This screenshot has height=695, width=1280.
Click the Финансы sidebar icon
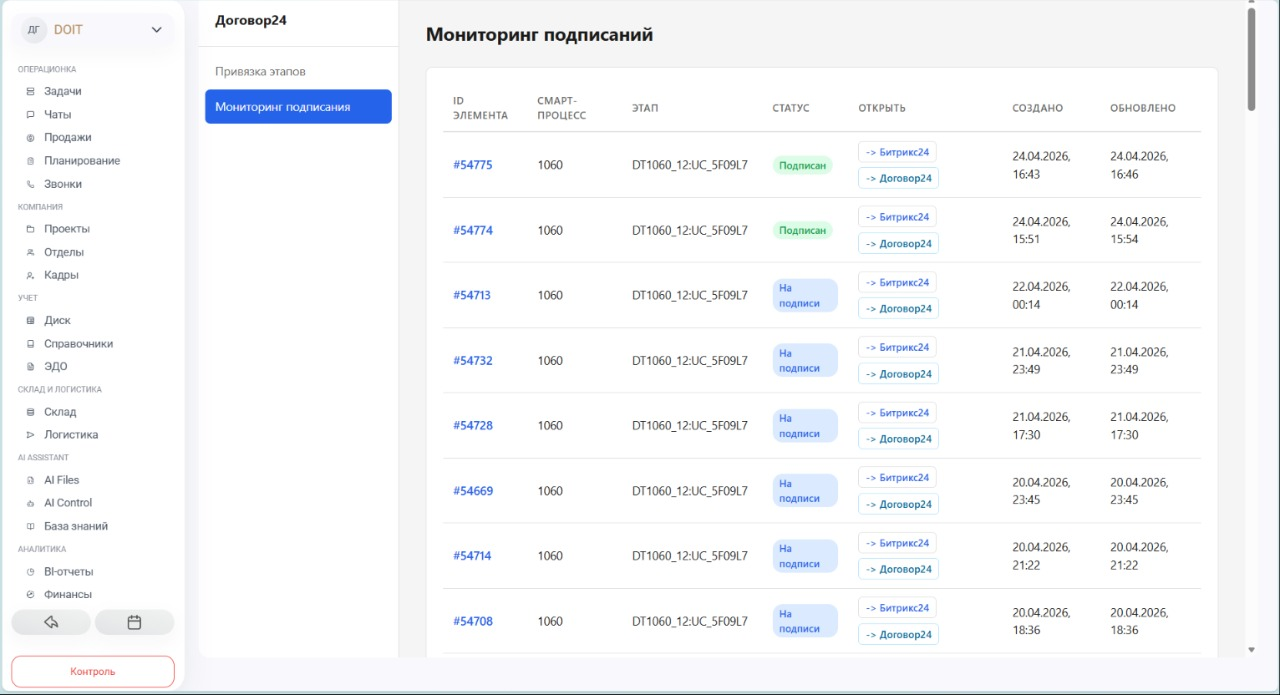tap(30, 594)
